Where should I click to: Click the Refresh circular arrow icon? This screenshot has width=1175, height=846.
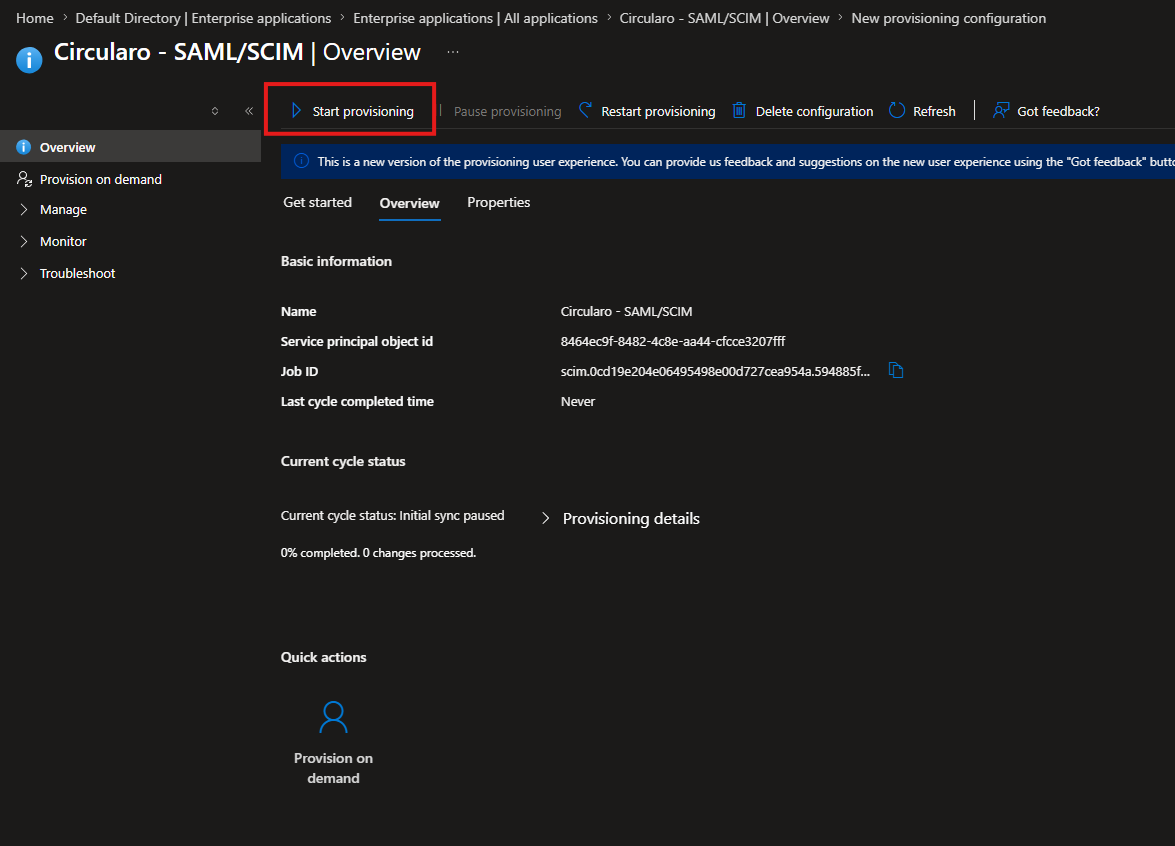897,110
